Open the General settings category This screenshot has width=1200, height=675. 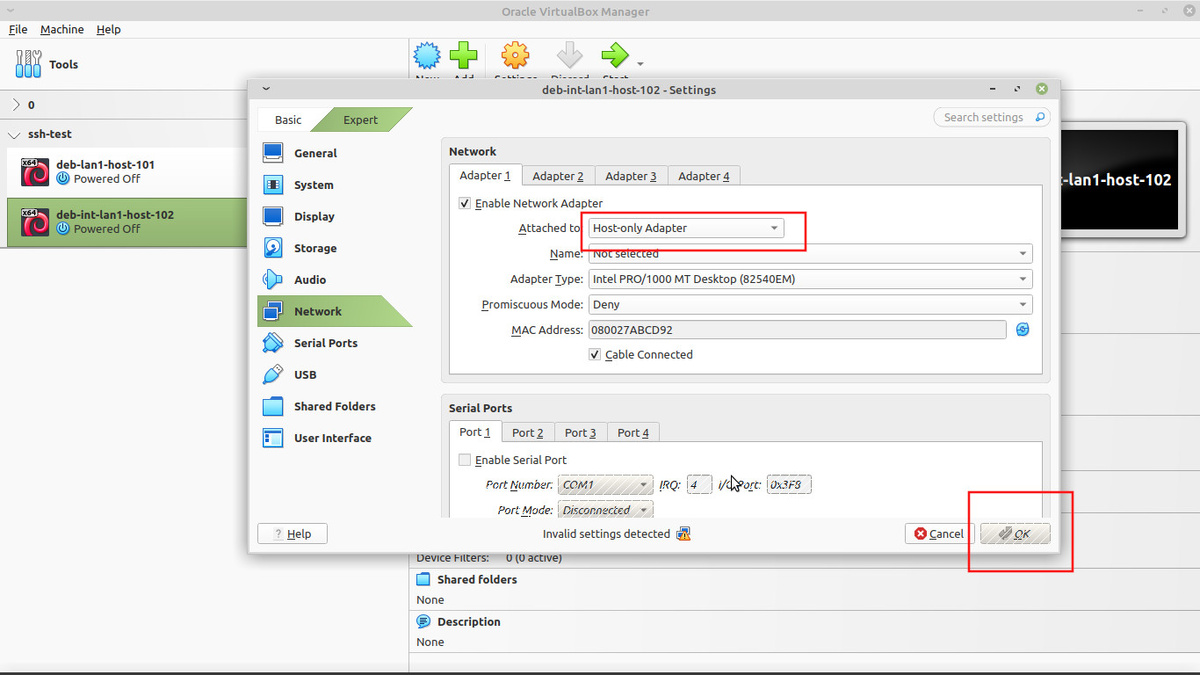click(334, 153)
